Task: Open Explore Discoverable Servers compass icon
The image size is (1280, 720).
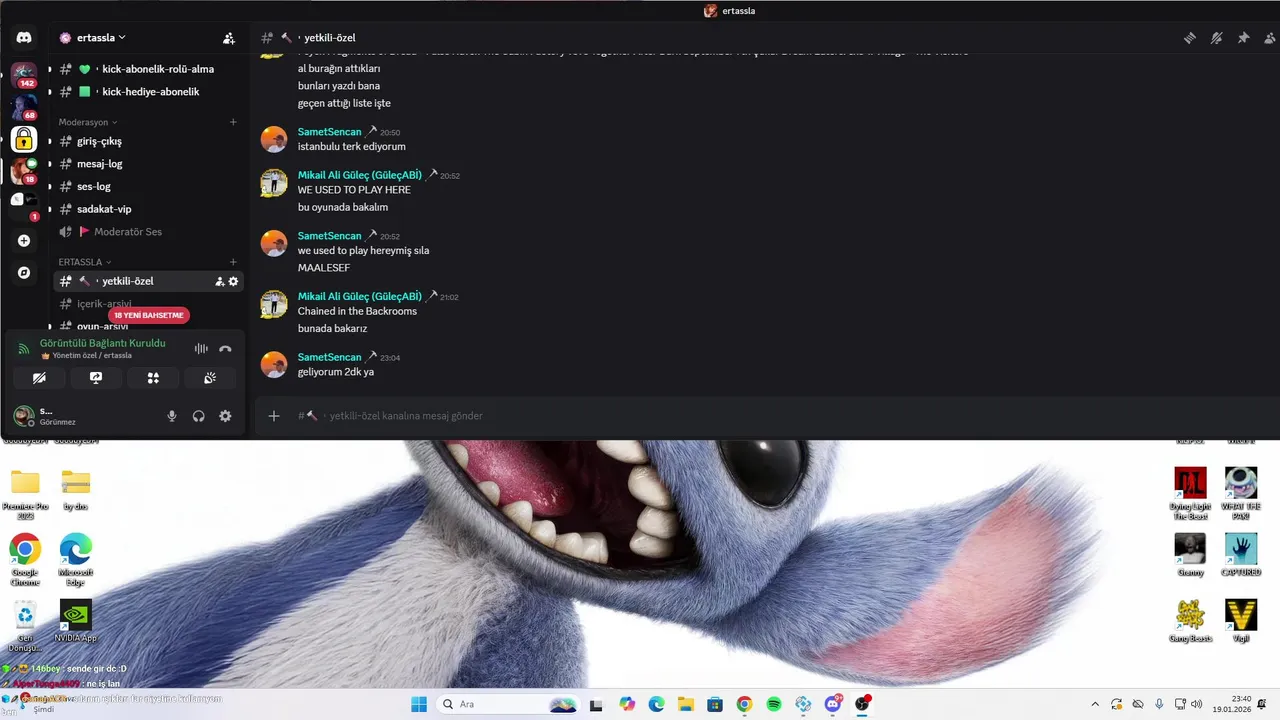Action: point(24,273)
